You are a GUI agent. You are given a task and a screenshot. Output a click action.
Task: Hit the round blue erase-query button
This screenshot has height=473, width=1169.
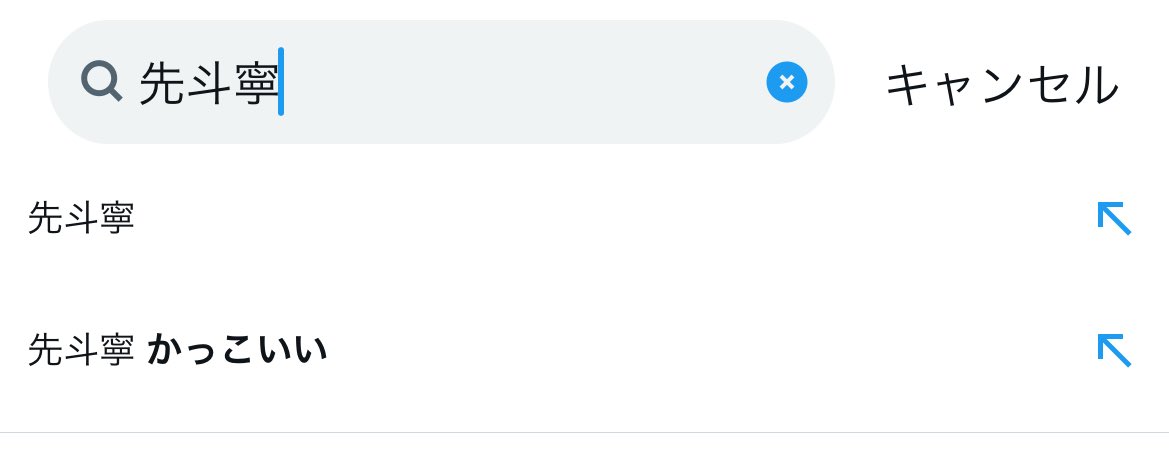787,82
